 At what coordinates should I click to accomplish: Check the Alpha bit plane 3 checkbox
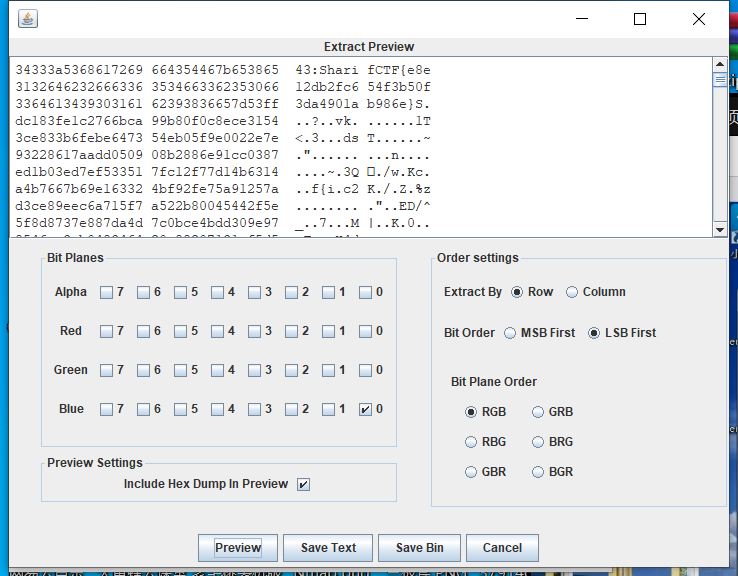(254, 293)
